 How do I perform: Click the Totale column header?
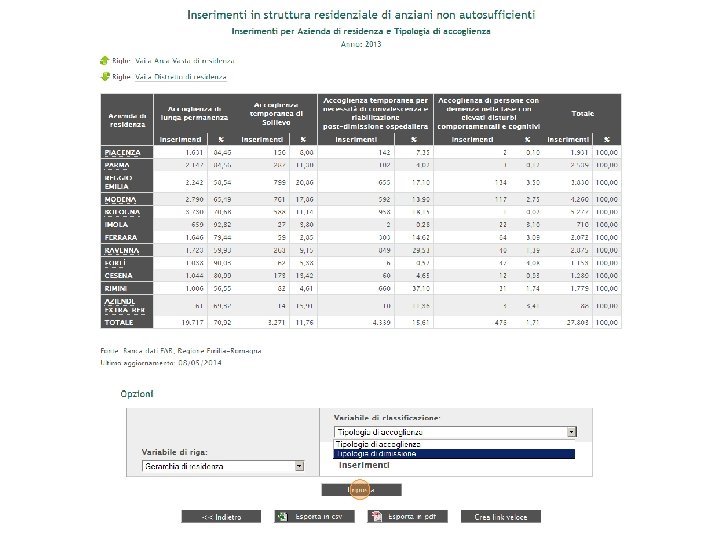[x=583, y=113]
